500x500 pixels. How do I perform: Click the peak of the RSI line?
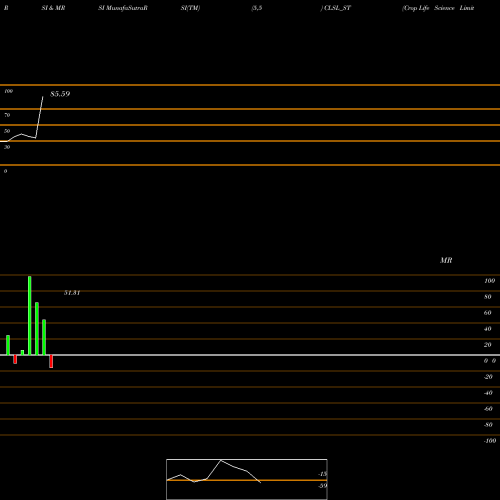43,97
